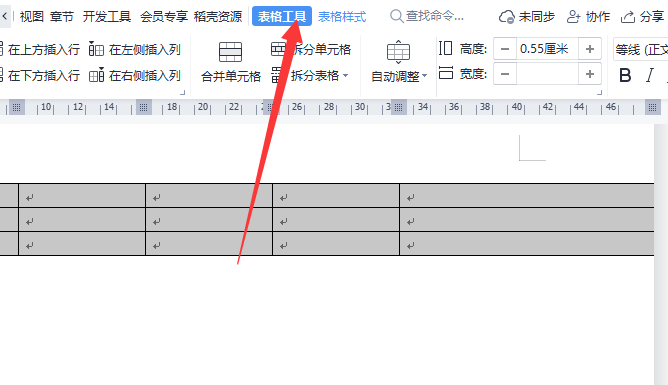Click 在右侧插入列 insert column right icon
The height and width of the screenshot is (385, 668).
96,75
